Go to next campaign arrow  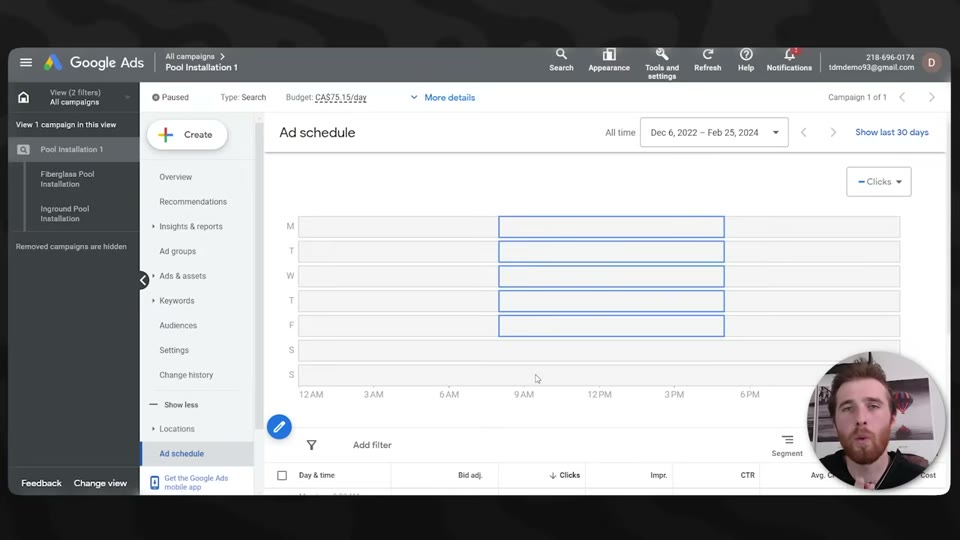[931, 97]
